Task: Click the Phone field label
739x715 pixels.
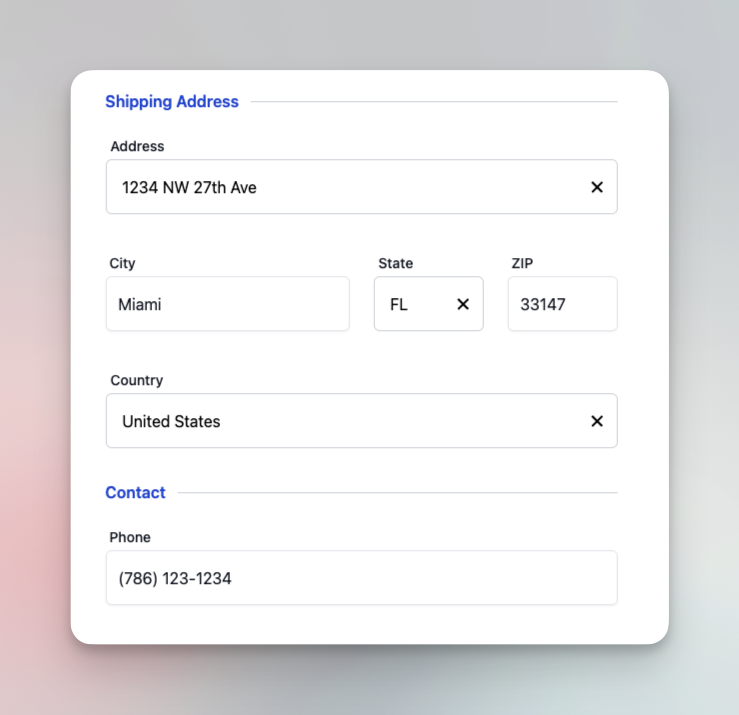Action: 130,537
